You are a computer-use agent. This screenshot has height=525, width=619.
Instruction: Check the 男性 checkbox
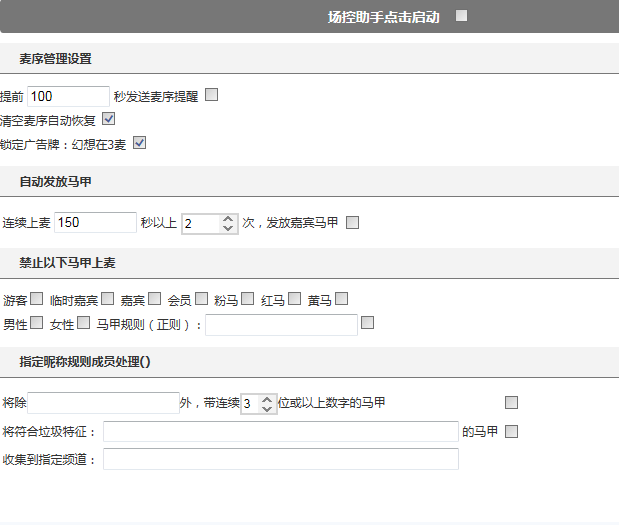(x=37, y=322)
